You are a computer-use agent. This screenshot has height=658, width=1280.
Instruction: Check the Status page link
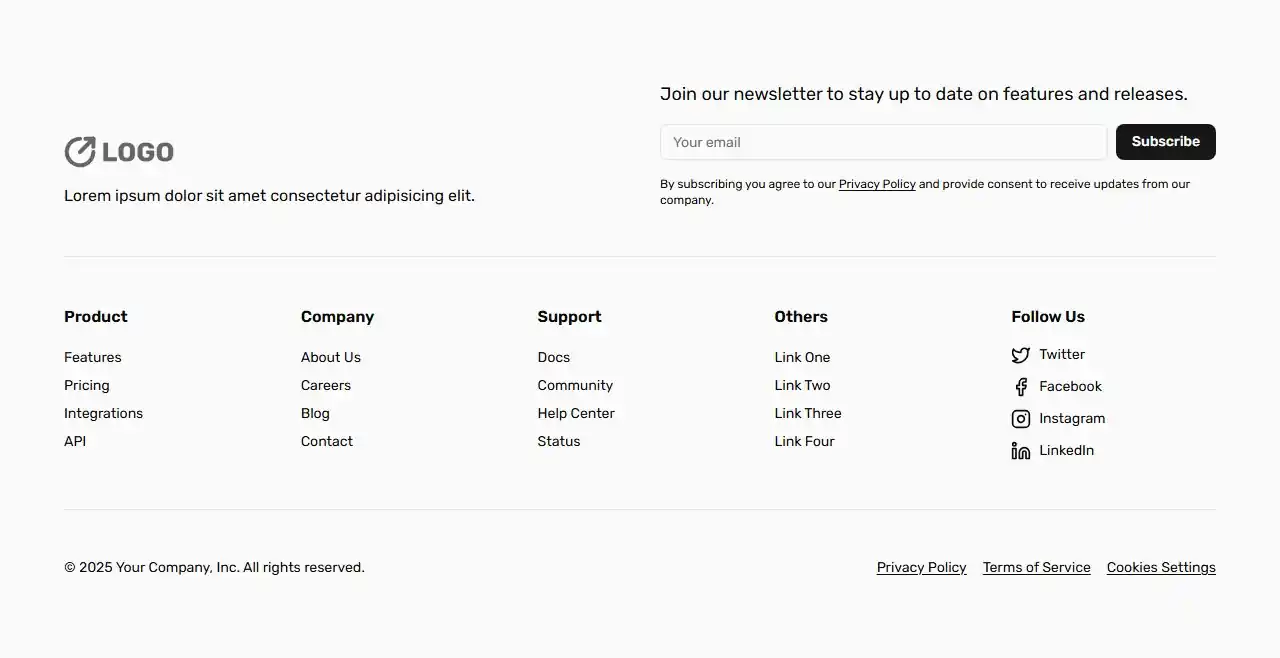pos(558,440)
